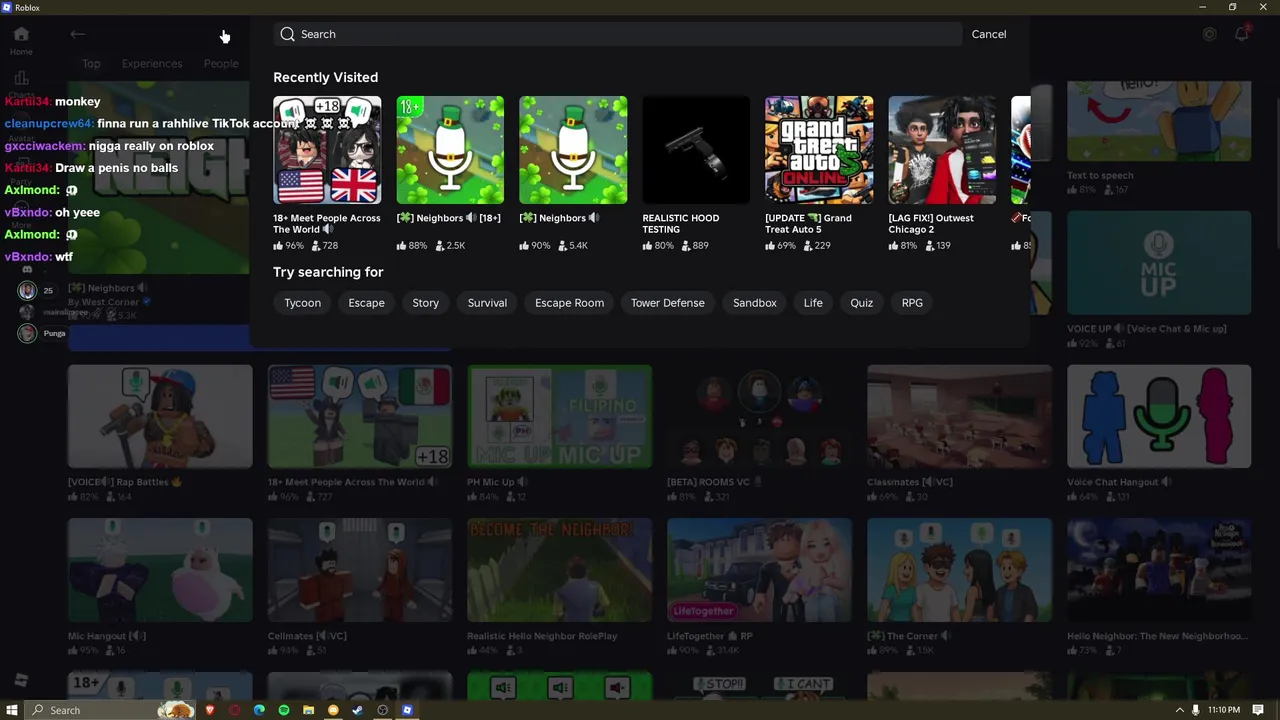
Task: Open the Cellmates VC game card
Action: (360, 570)
